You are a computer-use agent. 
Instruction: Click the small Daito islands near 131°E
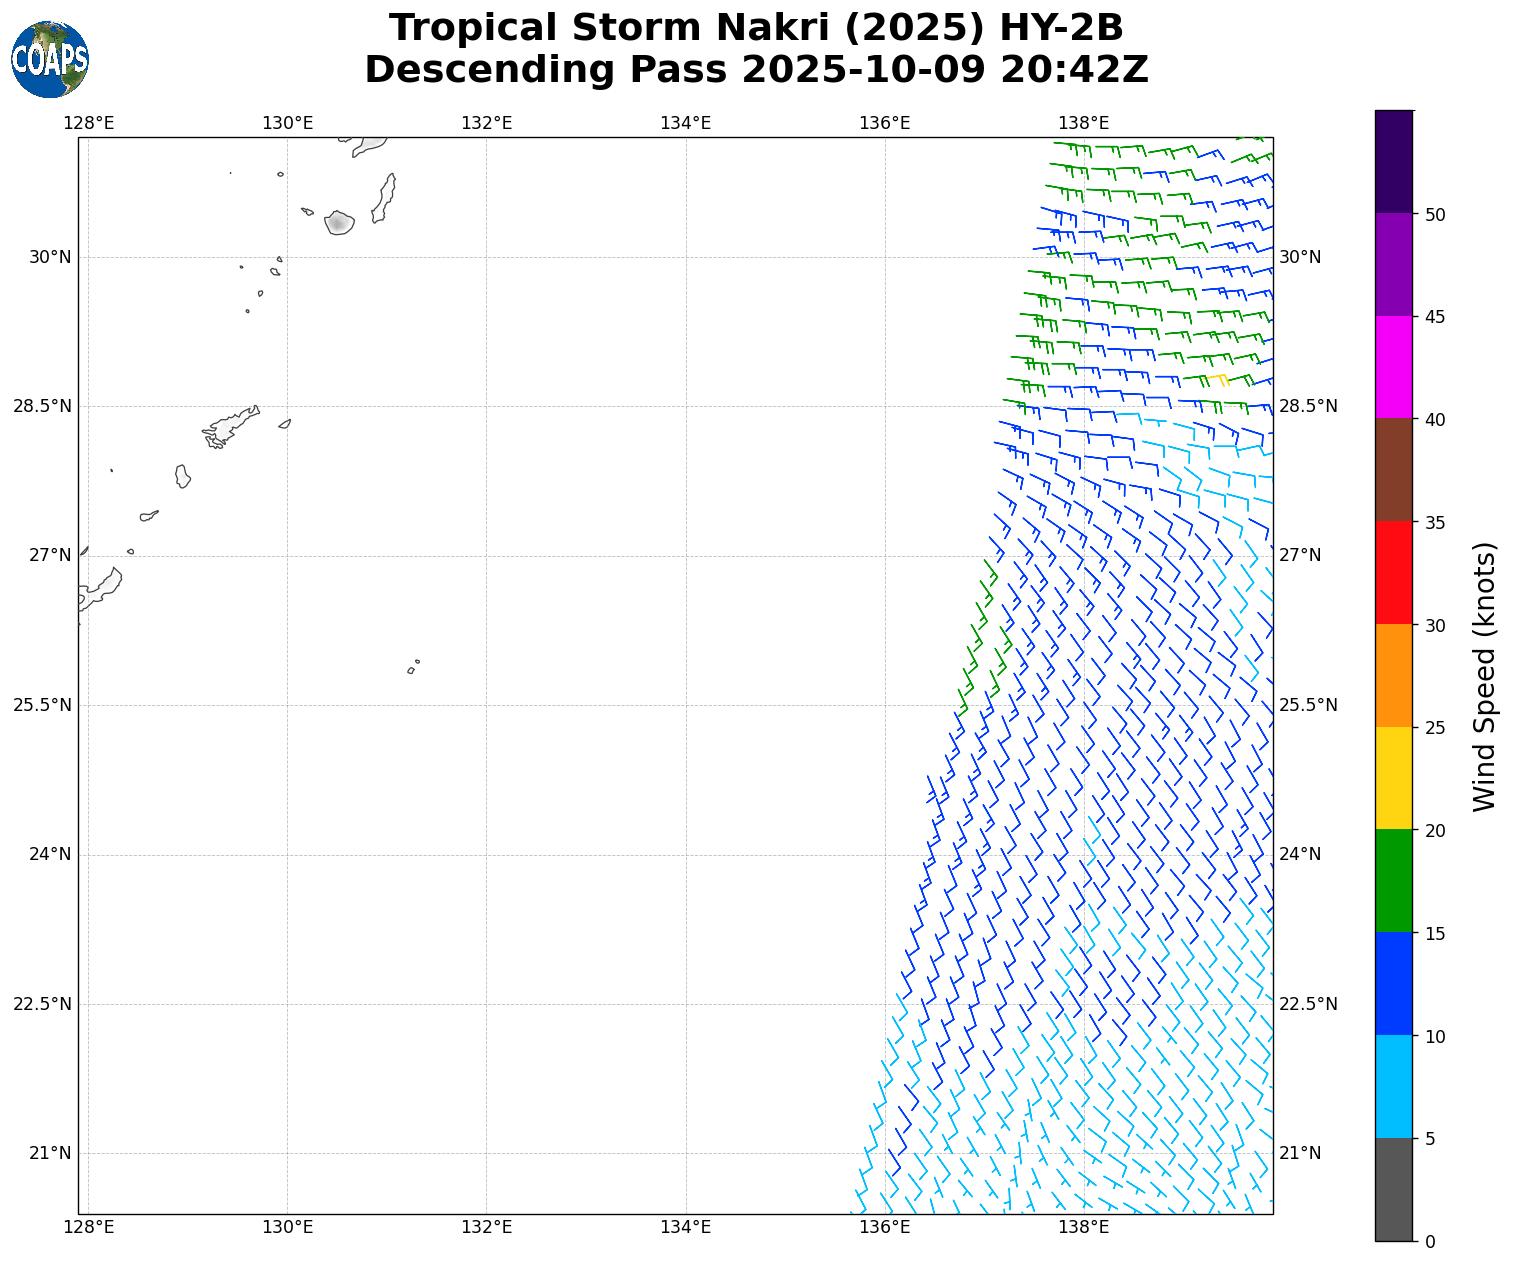click(413, 666)
